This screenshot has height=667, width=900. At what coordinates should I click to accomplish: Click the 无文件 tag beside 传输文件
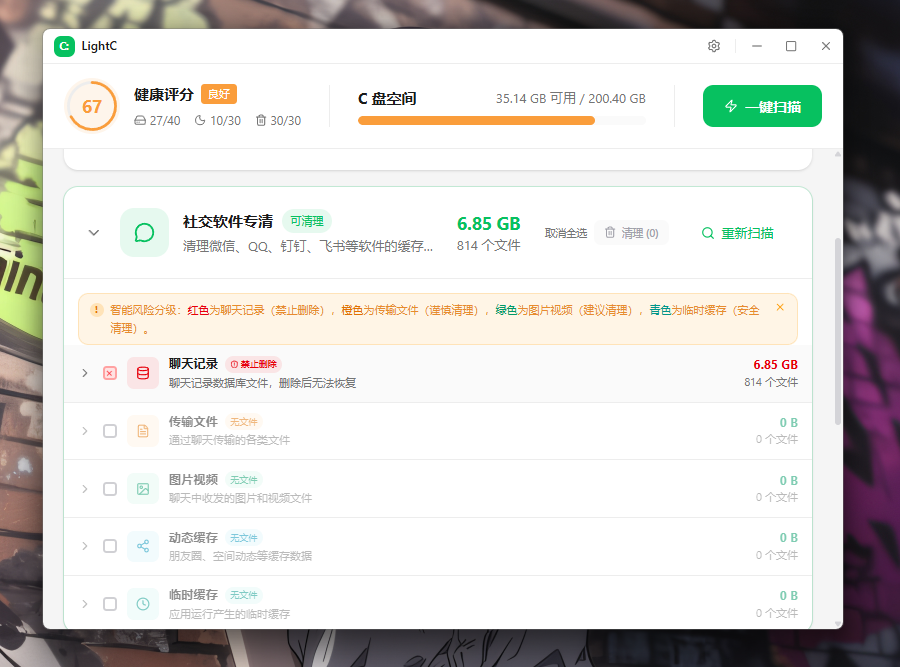tap(244, 422)
